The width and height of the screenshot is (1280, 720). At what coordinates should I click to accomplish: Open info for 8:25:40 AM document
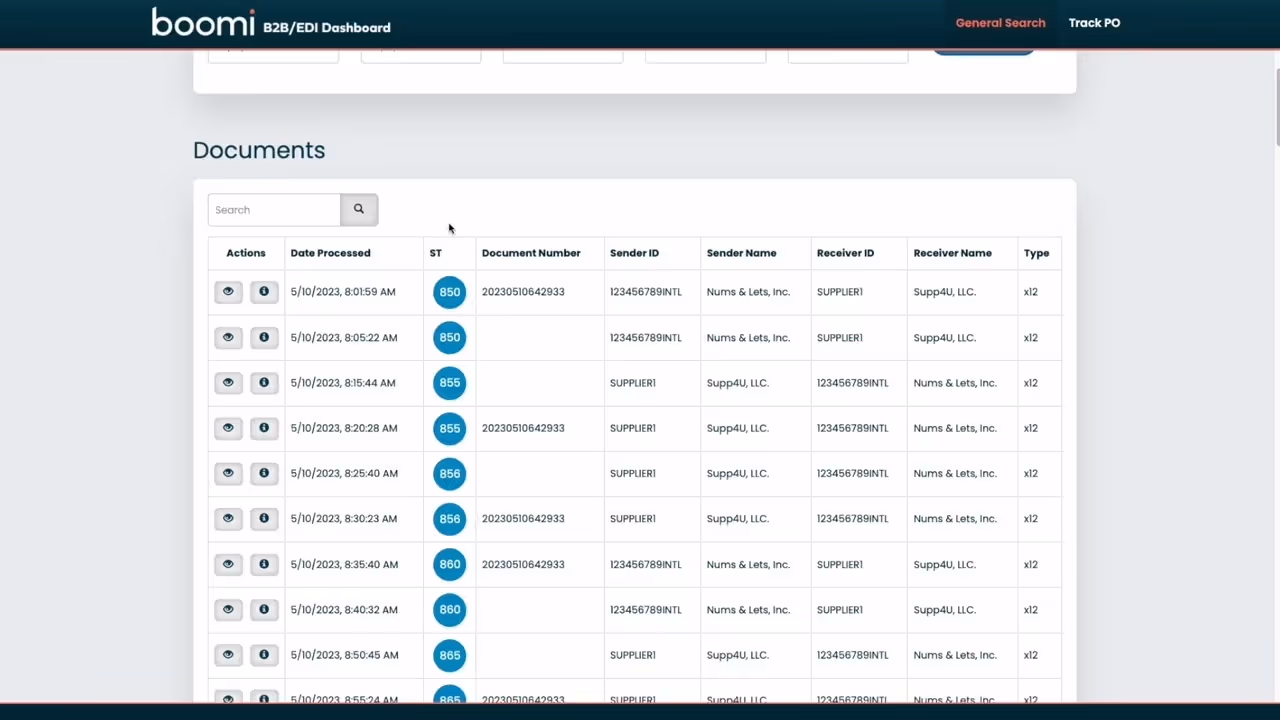coord(264,473)
